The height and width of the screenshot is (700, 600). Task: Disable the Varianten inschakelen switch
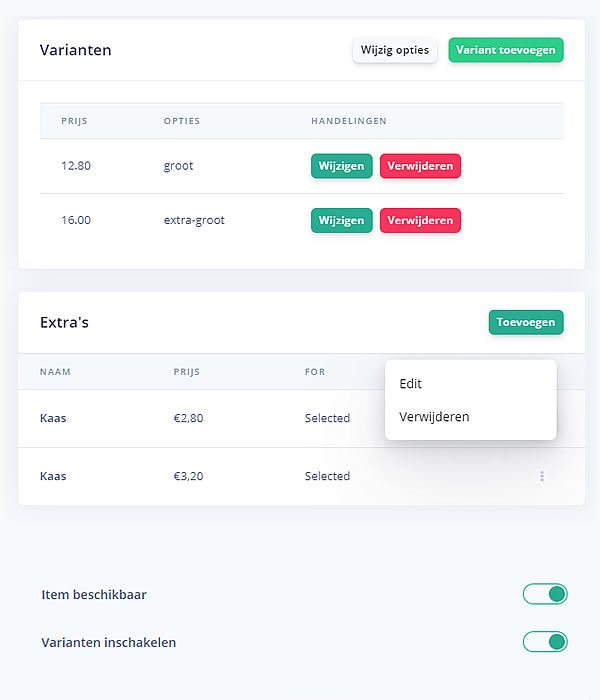coord(545,642)
